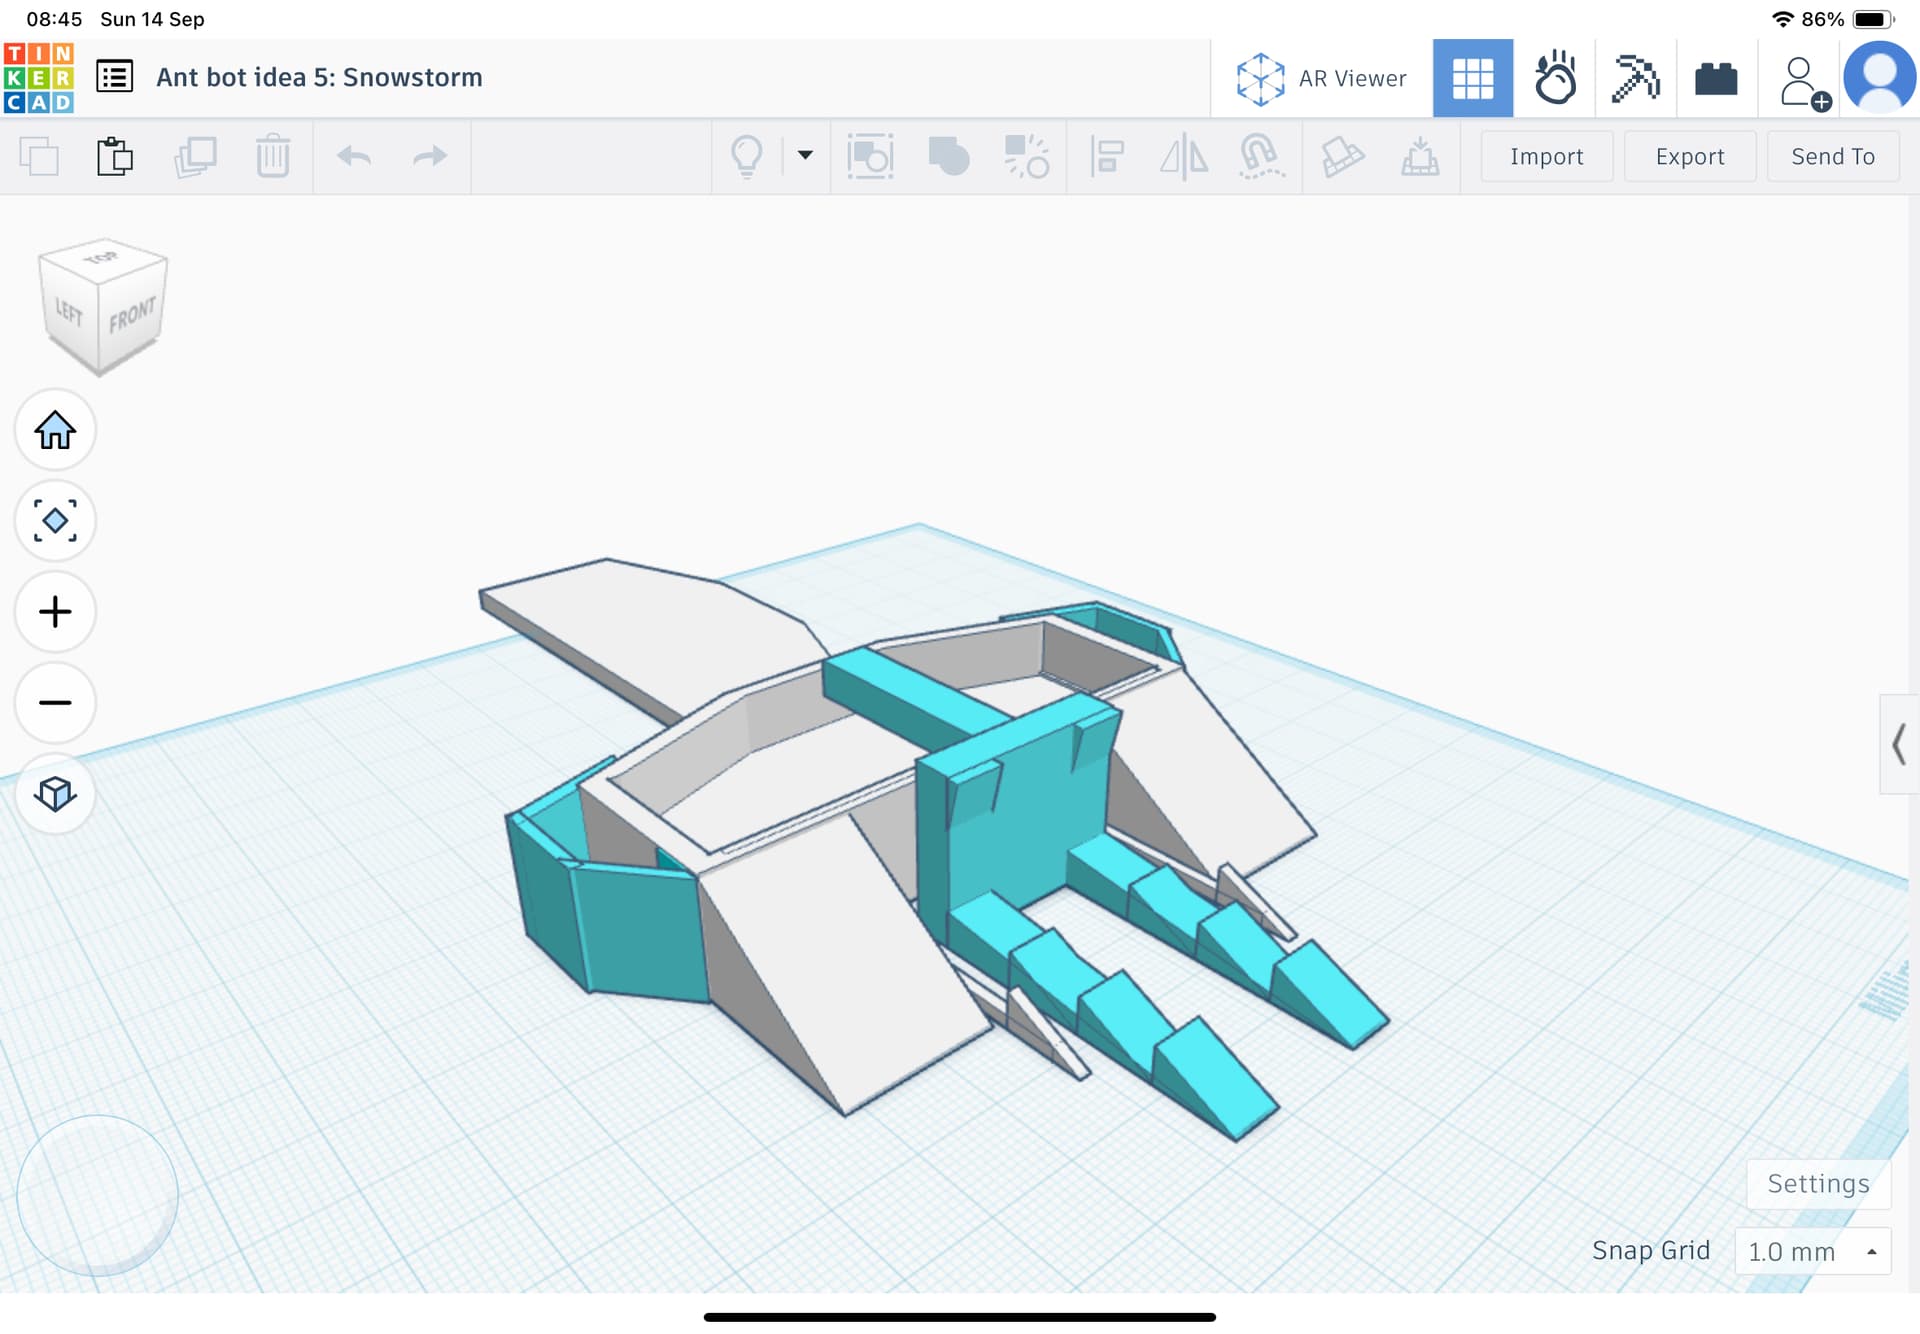Toggle show all light bulb icon

point(746,156)
